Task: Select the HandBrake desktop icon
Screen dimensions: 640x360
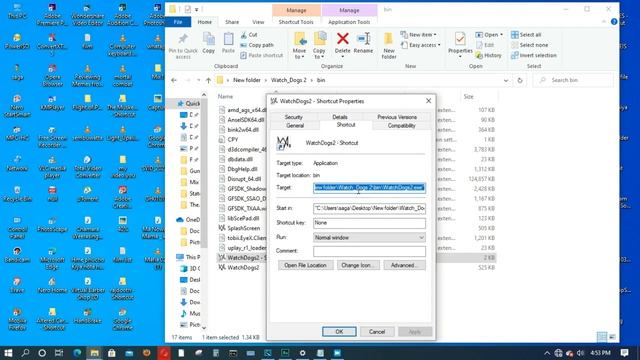Action: 87,316
